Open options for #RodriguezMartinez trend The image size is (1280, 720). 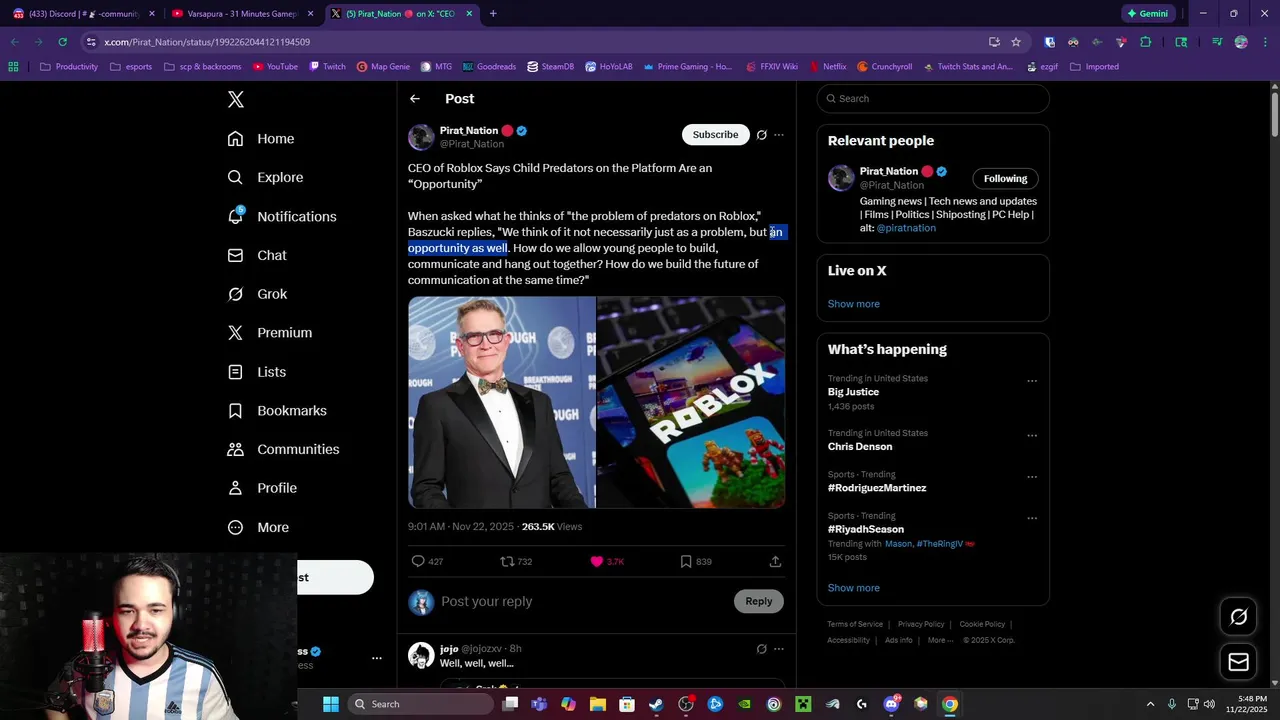click(1032, 477)
